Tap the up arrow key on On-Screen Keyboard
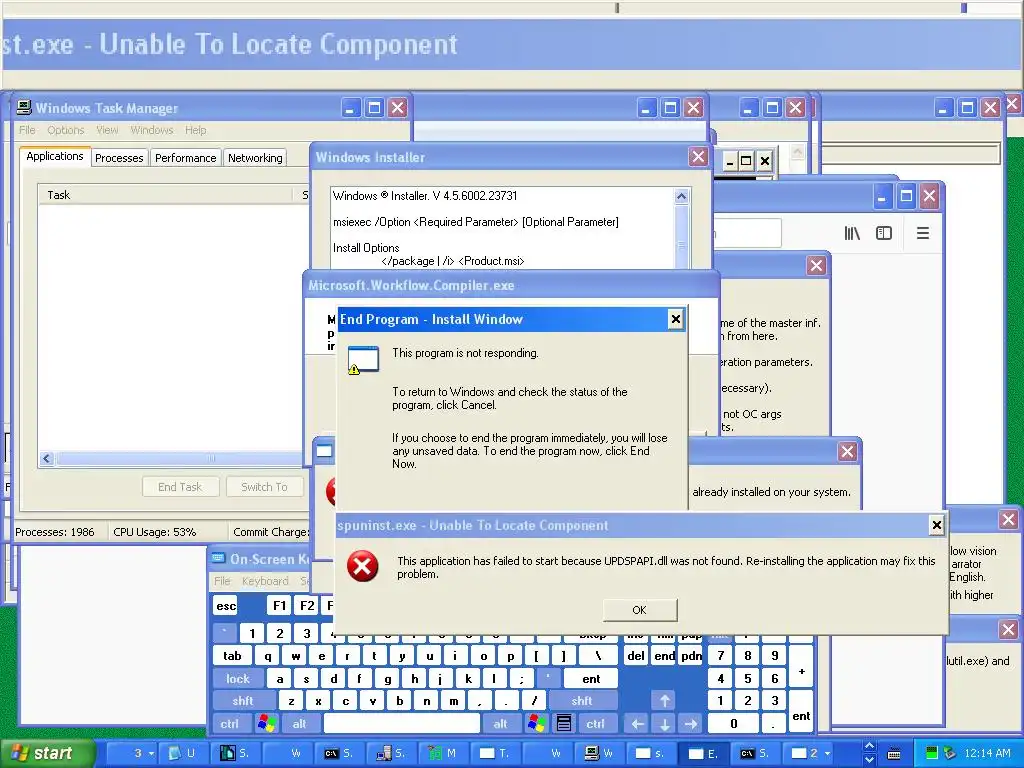 664,701
